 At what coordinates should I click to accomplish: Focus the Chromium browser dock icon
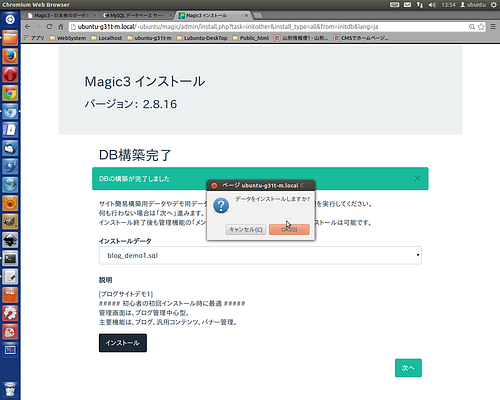pyautogui.click(x=10, y=111)
